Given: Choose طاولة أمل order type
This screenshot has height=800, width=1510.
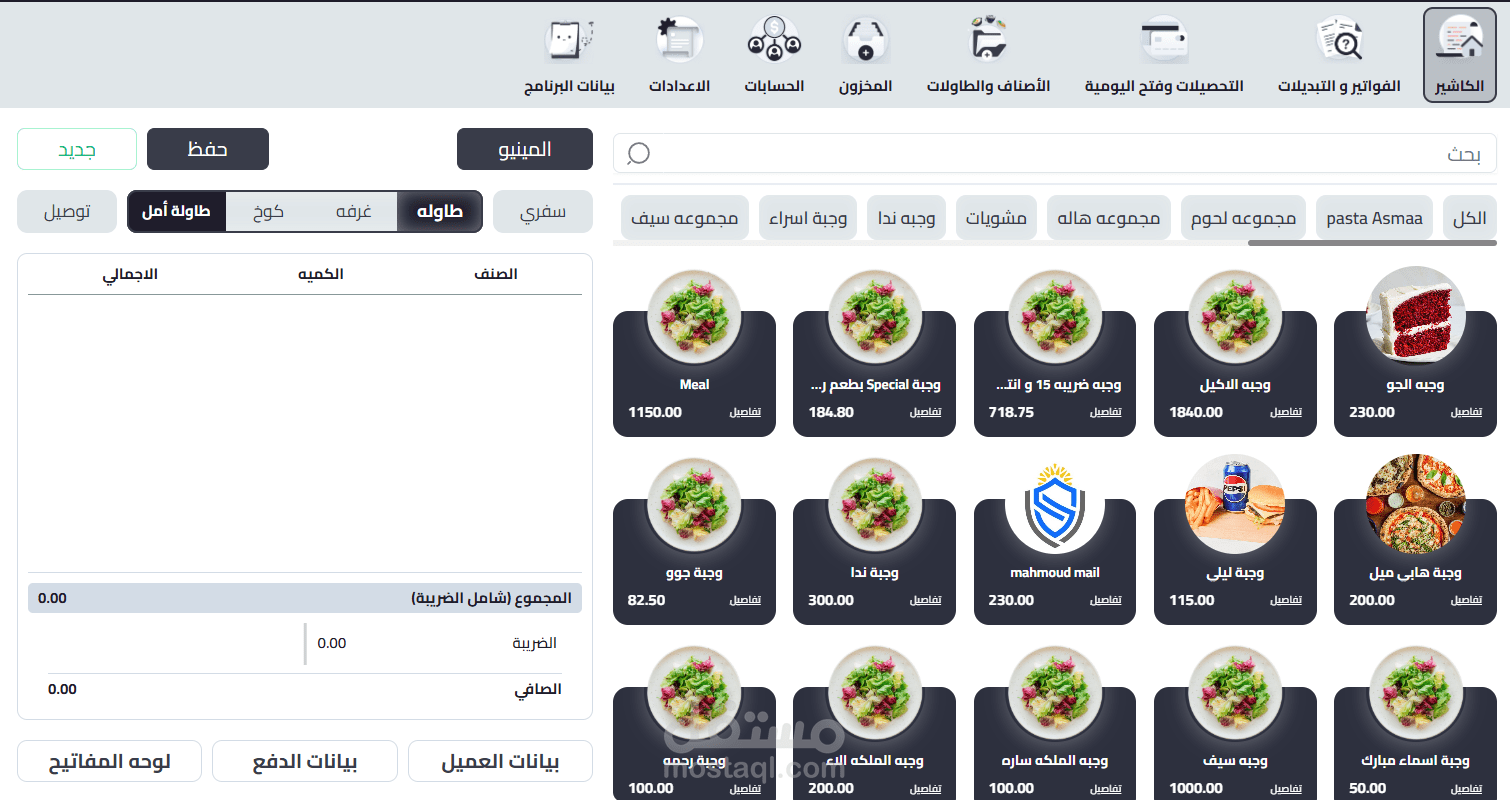Looking at the screenshot, I should (176, 212).
